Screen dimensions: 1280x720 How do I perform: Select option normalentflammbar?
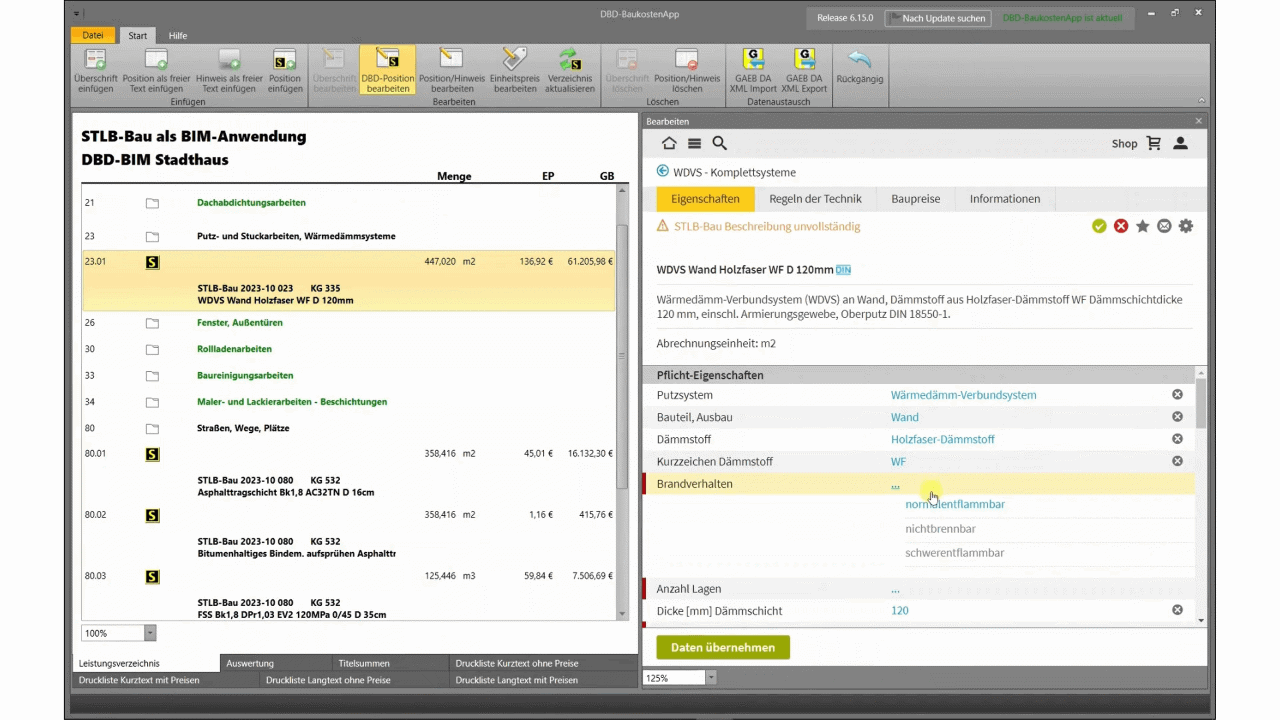coord(955,505)
